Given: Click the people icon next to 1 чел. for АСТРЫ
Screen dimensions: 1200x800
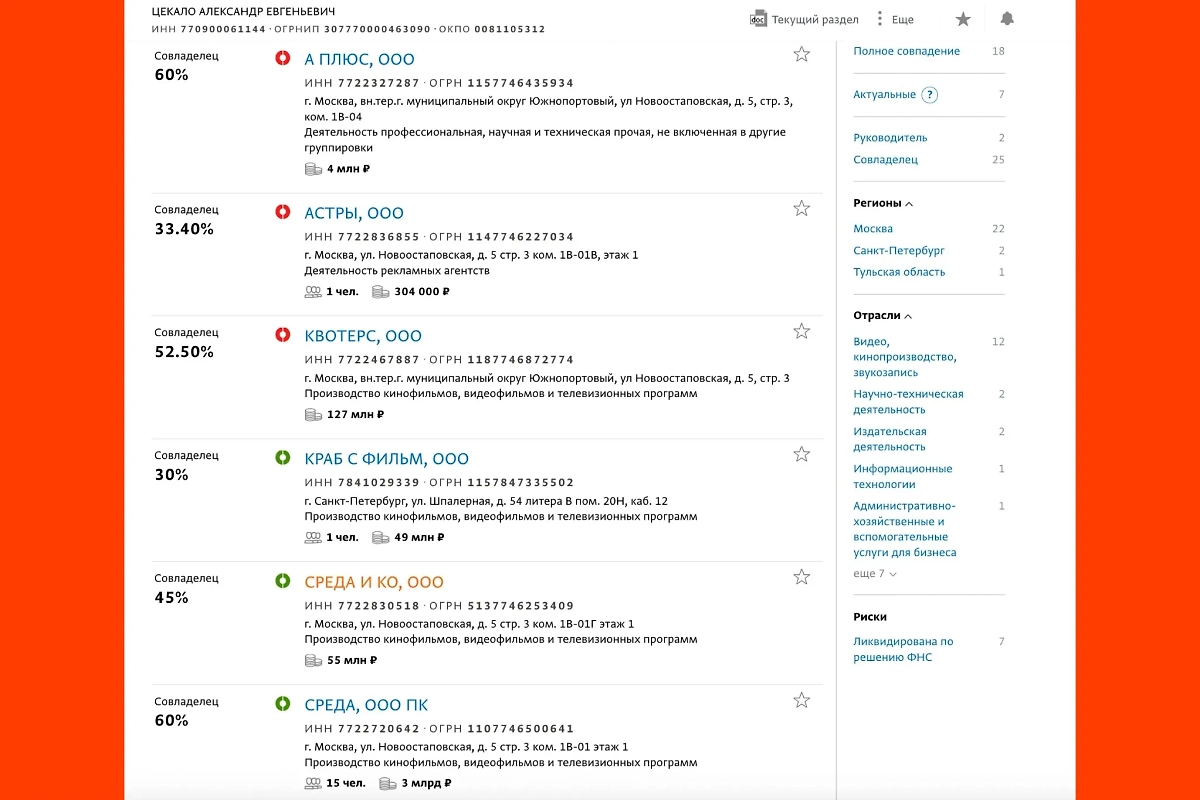Looking at the screenshot, I should click(311, 290).
